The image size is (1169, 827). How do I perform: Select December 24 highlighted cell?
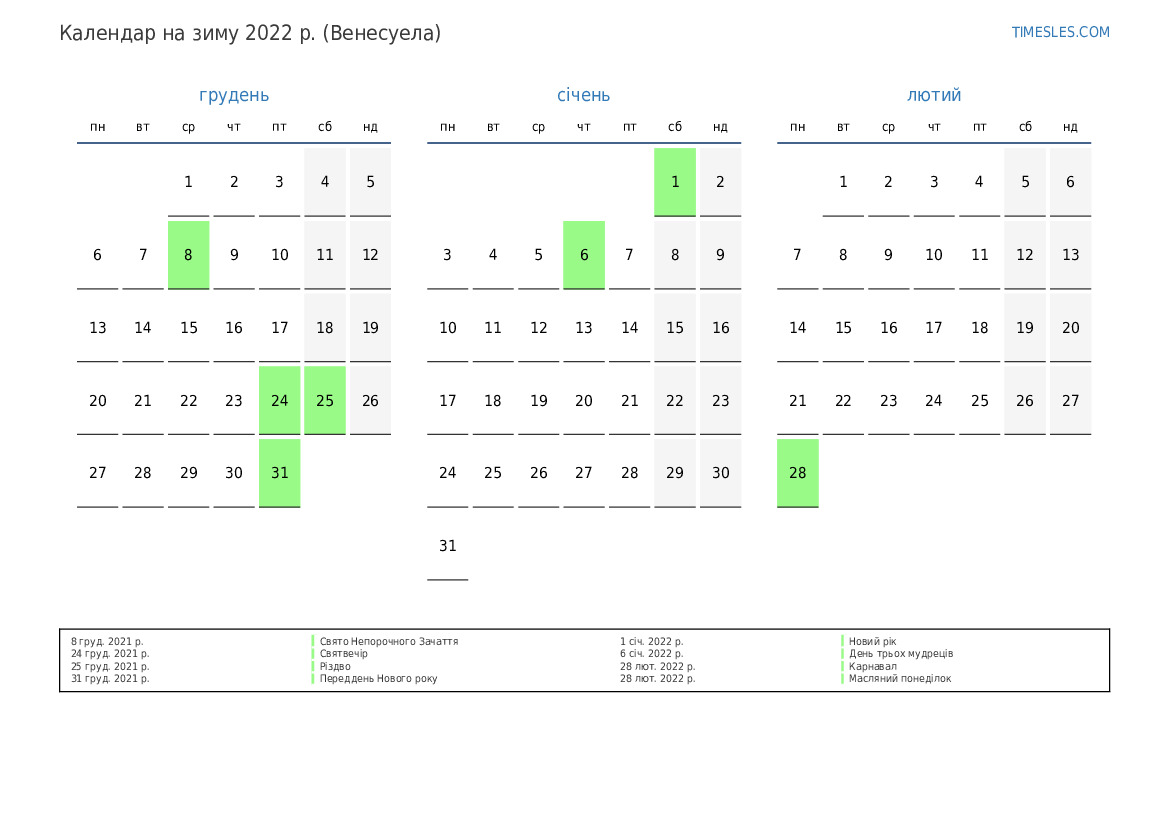(x=280, y=400)
